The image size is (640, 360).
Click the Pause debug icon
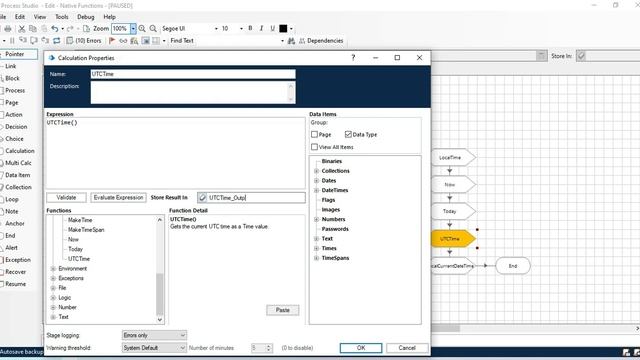pyautogui.click(x=12, y=40)
